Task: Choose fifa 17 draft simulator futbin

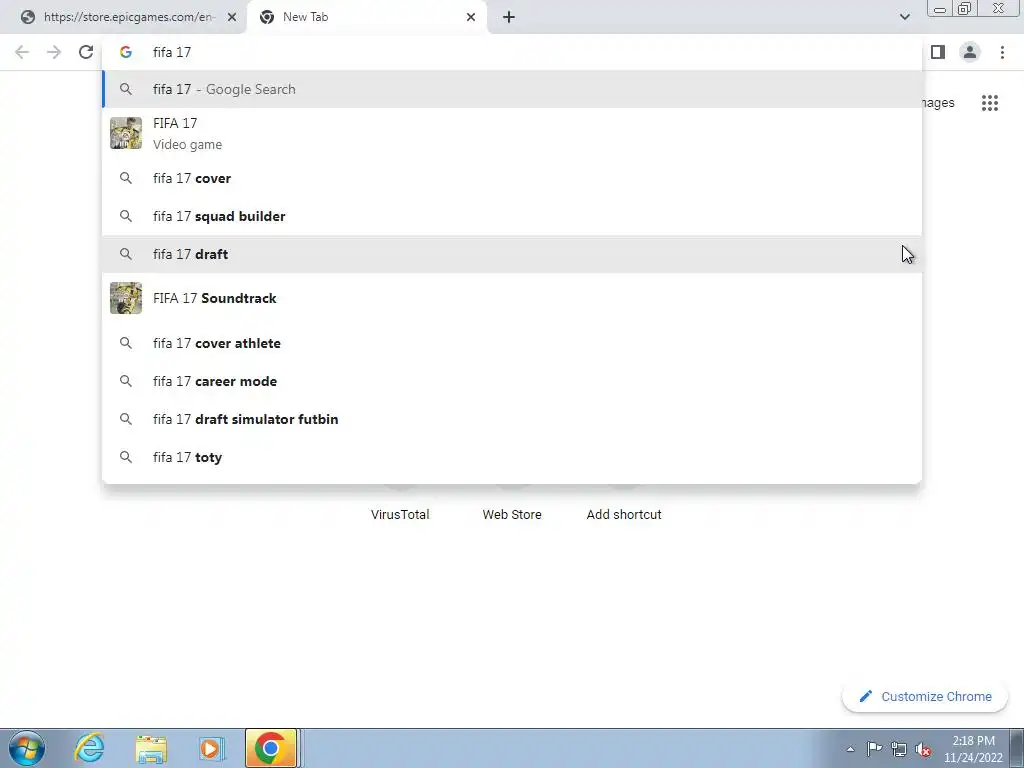Action: coord(512,419)
